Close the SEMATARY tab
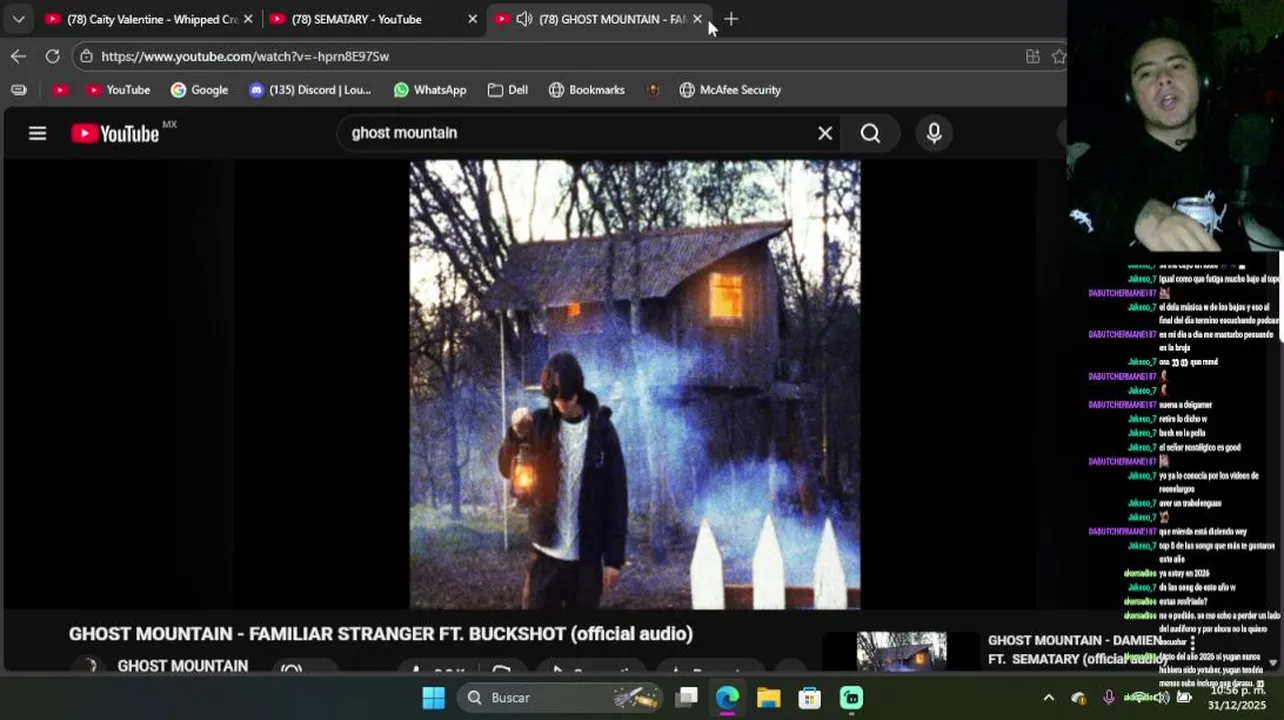The width and height of the screenshot is (1284, 720). pyautogui.click(x=473, y=19)
